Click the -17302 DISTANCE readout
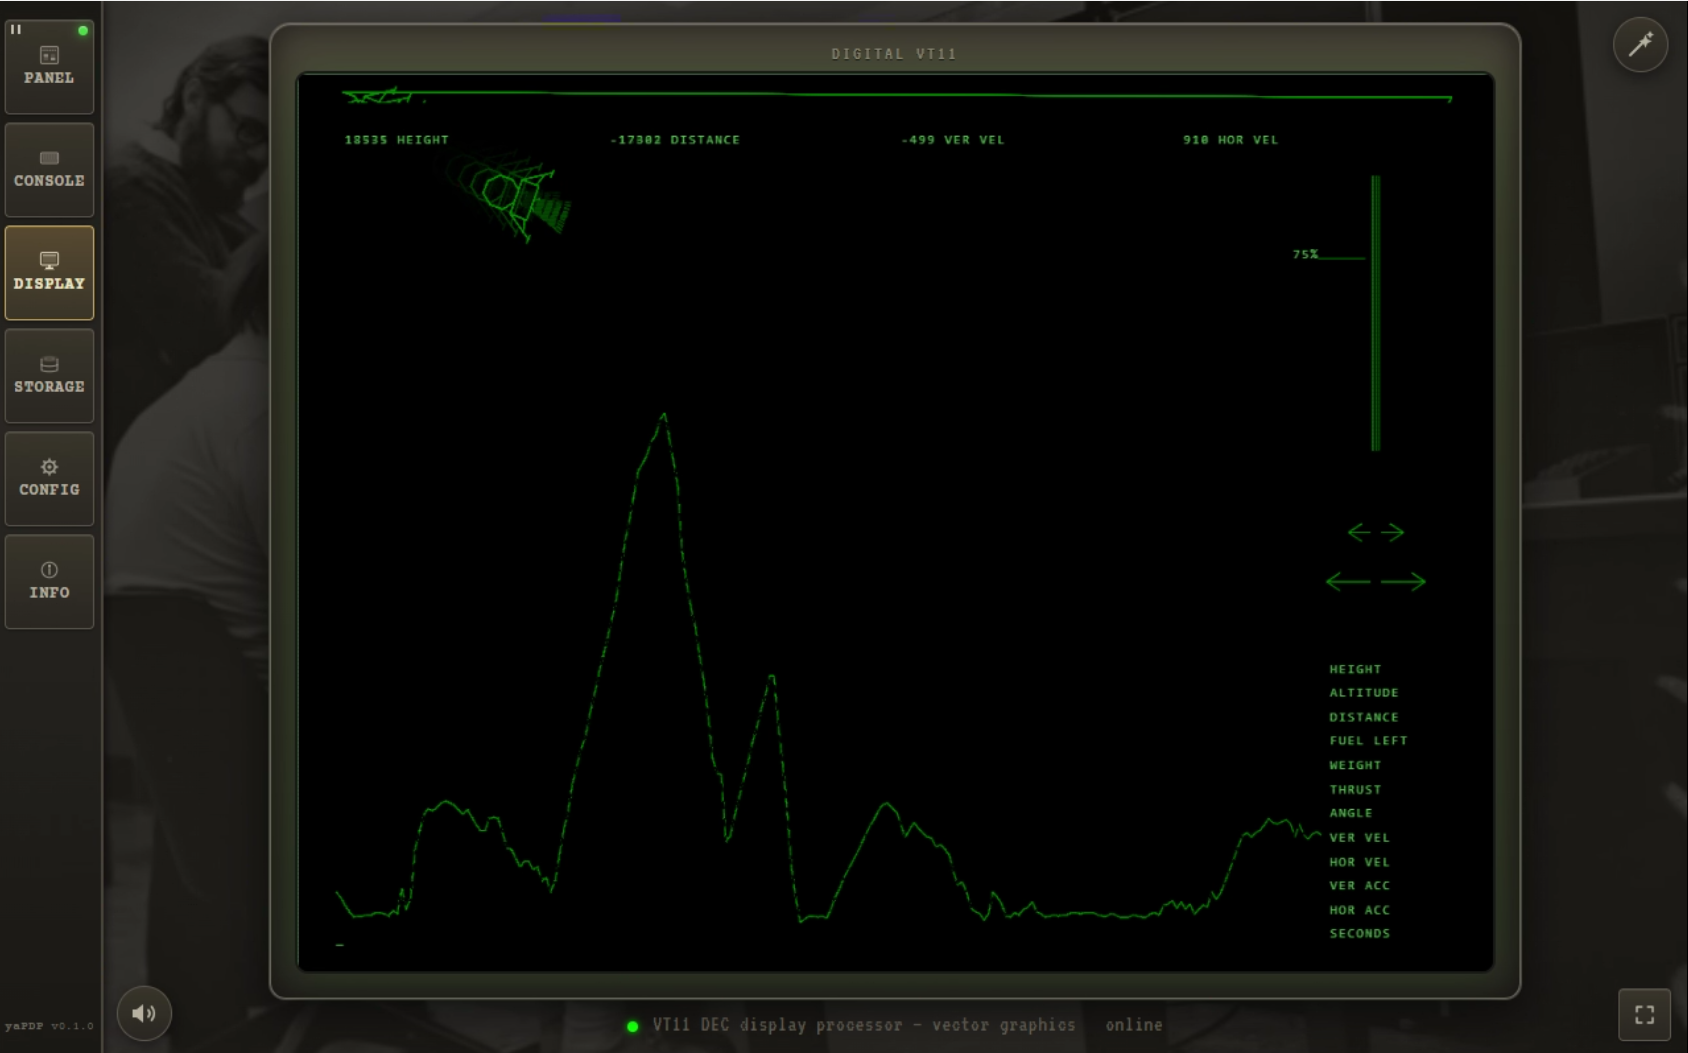The height and width of the screenshot is (1053, 1688). coord(675,140)
